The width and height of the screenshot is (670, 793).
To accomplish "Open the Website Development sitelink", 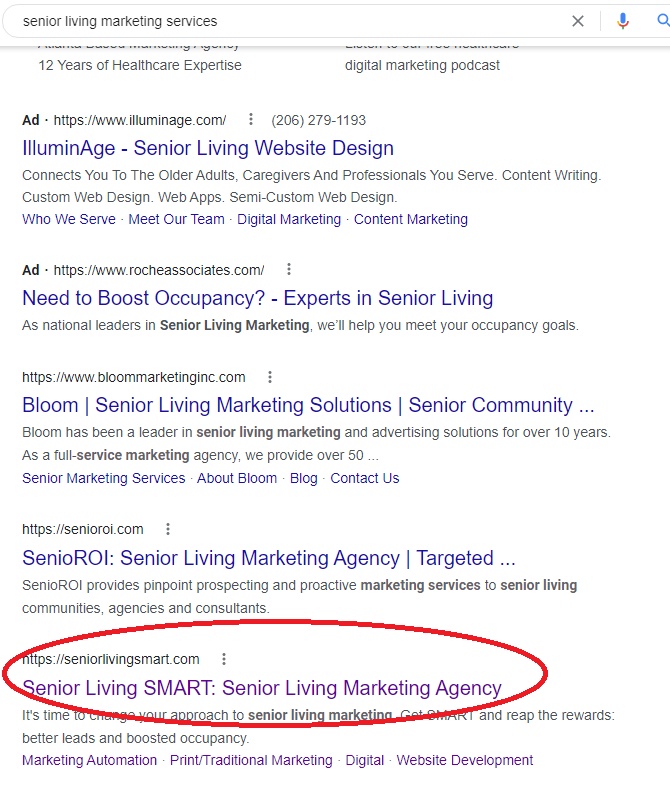I will (x=465, y=760).
